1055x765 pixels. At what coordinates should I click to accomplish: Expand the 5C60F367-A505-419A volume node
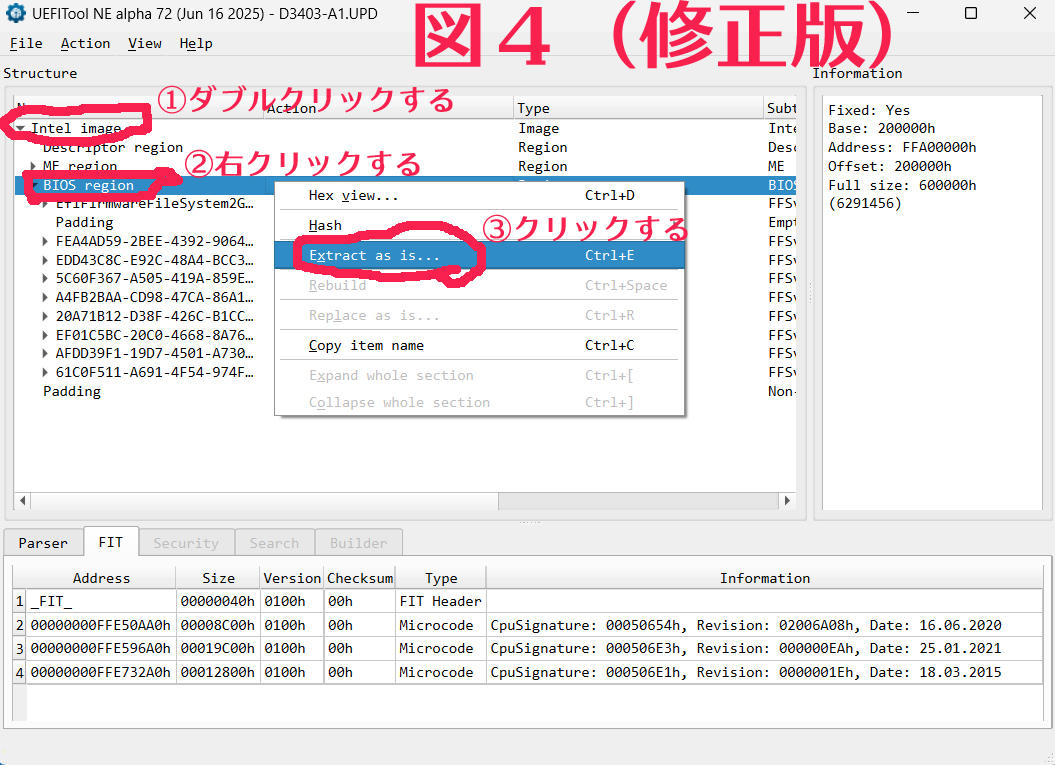tap(46, 279)
